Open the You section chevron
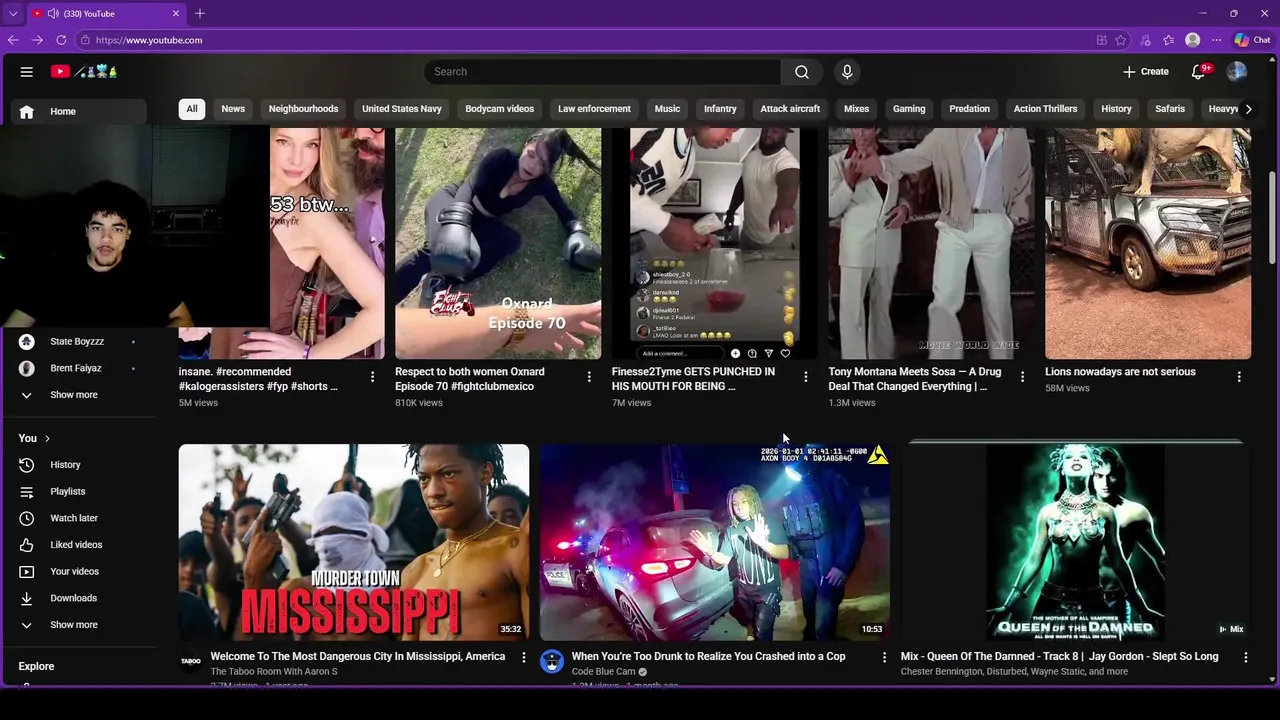This screenshot has height=720, width=1280. click(47, 439)
